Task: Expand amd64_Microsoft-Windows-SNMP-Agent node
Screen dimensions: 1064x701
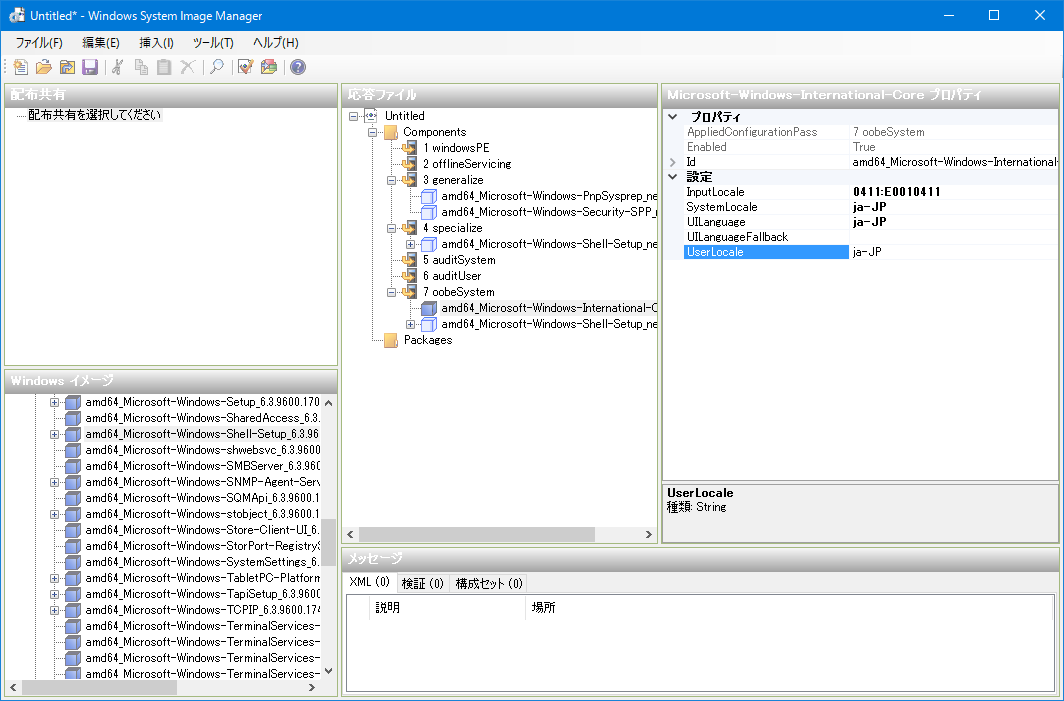Action: tap(54, 482)
